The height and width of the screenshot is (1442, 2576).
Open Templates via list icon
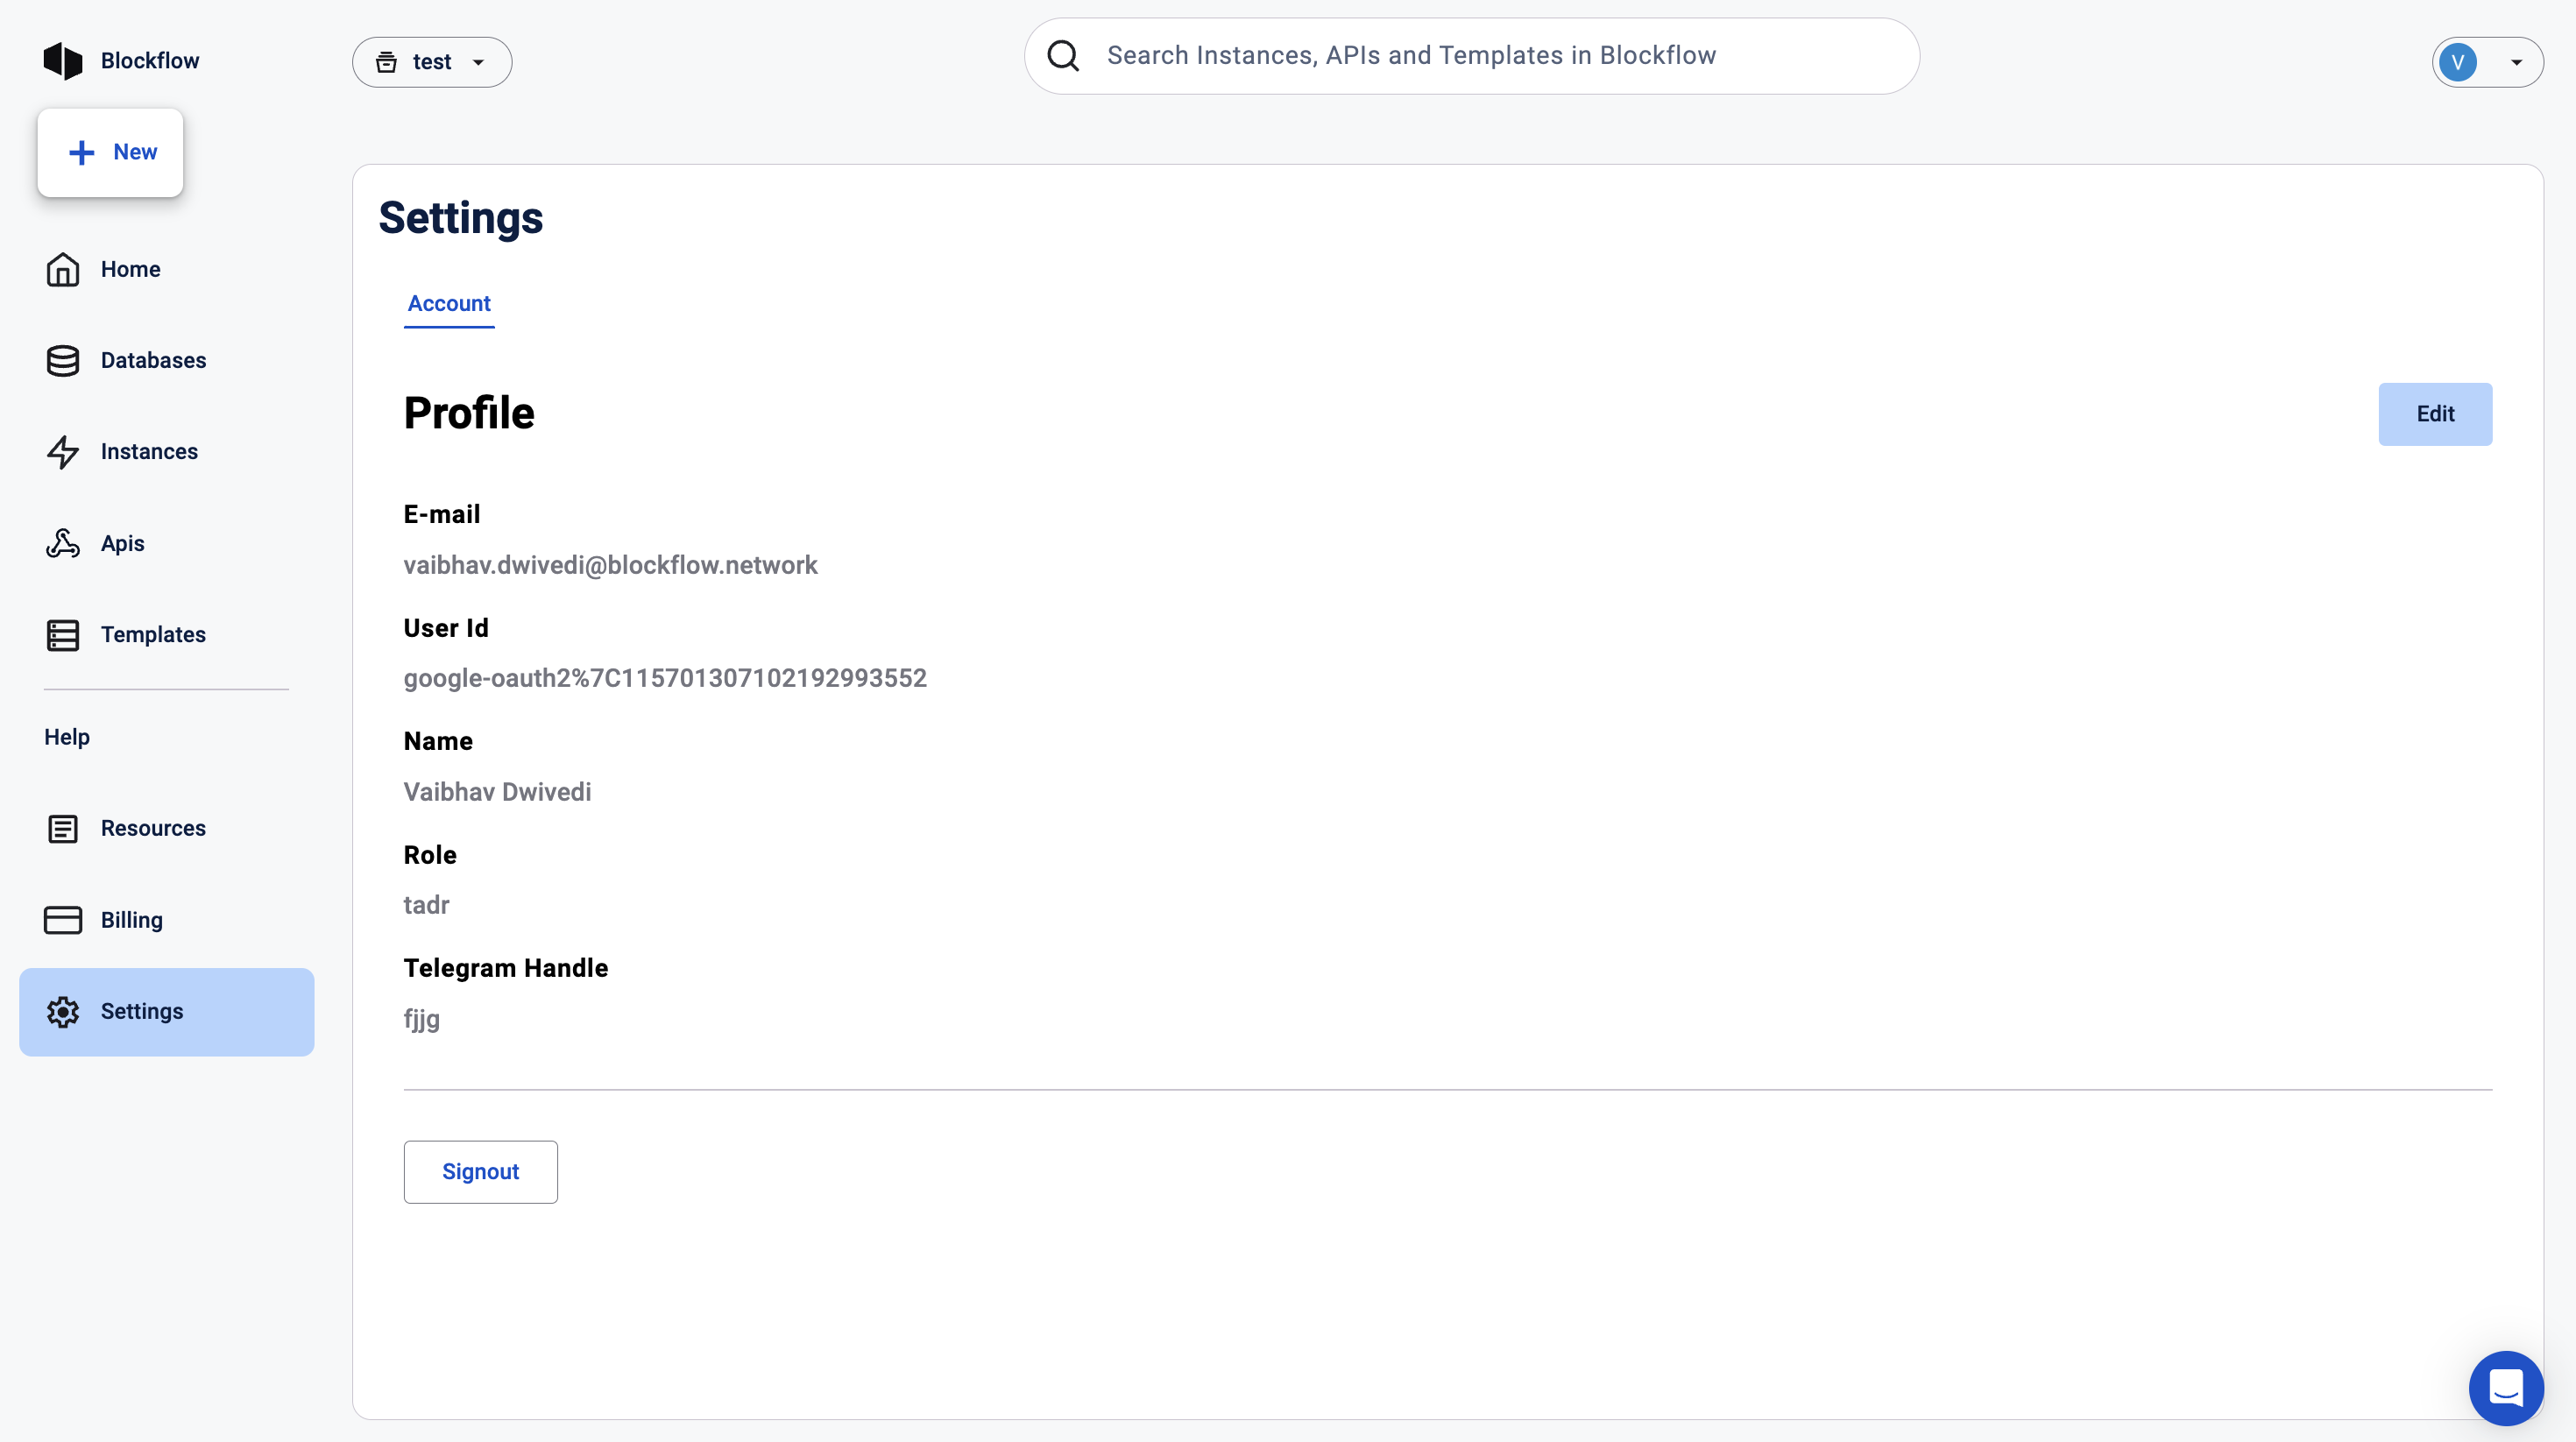(x=62, y=635)
